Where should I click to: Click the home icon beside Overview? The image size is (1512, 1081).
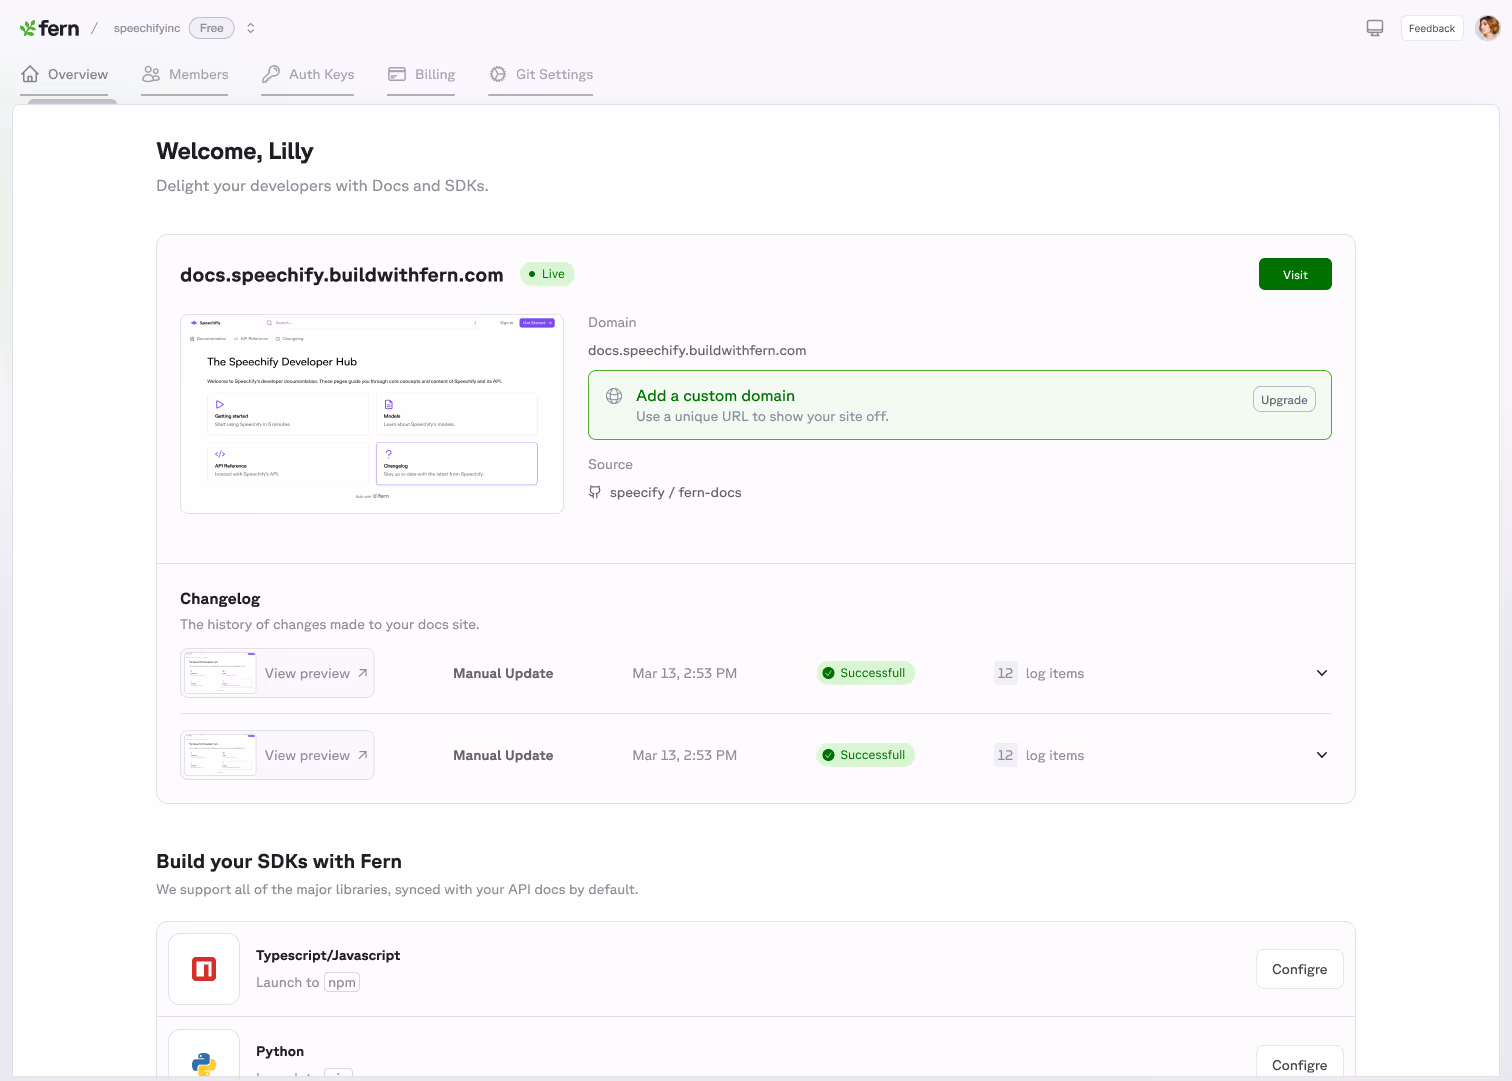coord(30,74)
